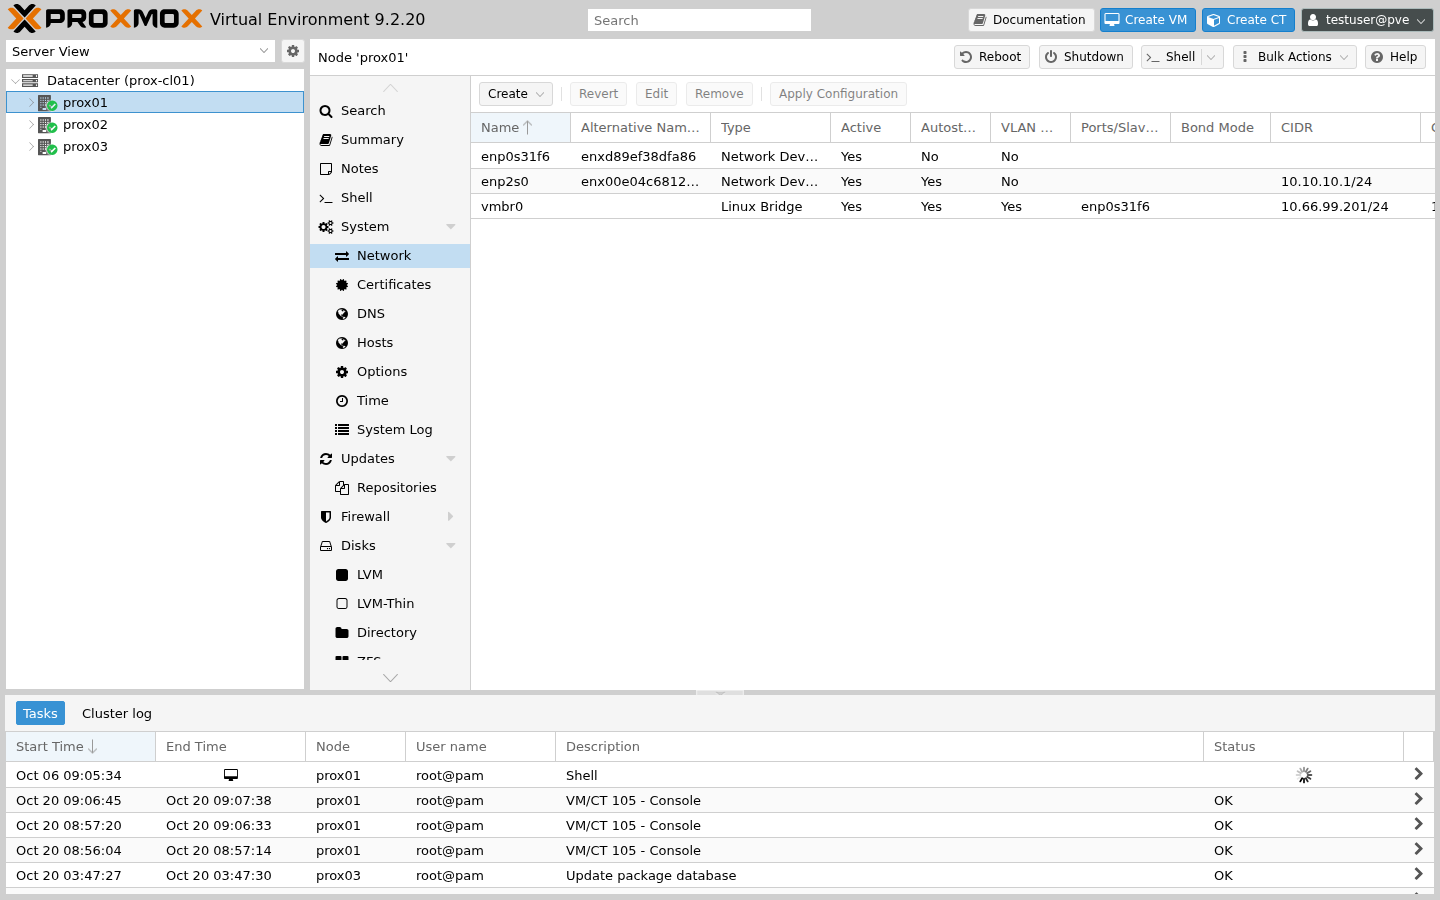Image resolution: width=1440 pixels, height=900 pixels.
Task: Collapse the Datacenter tree node
Action: (14, 81)
